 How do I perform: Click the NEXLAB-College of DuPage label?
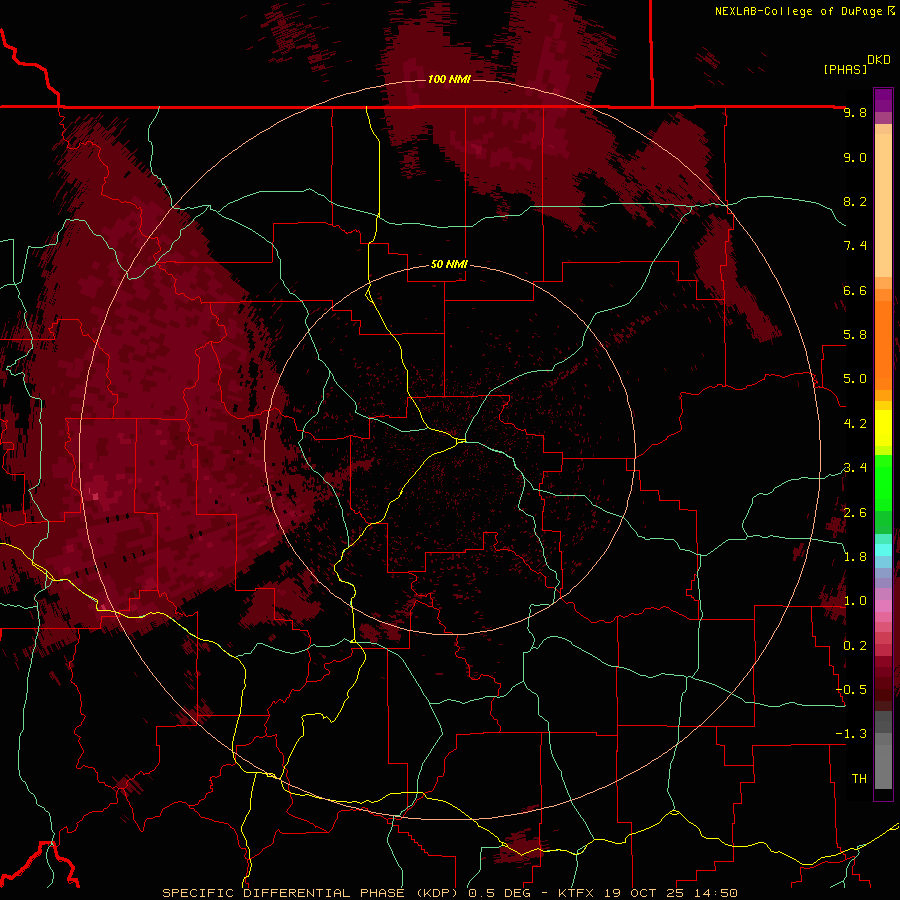click(798, 11)
